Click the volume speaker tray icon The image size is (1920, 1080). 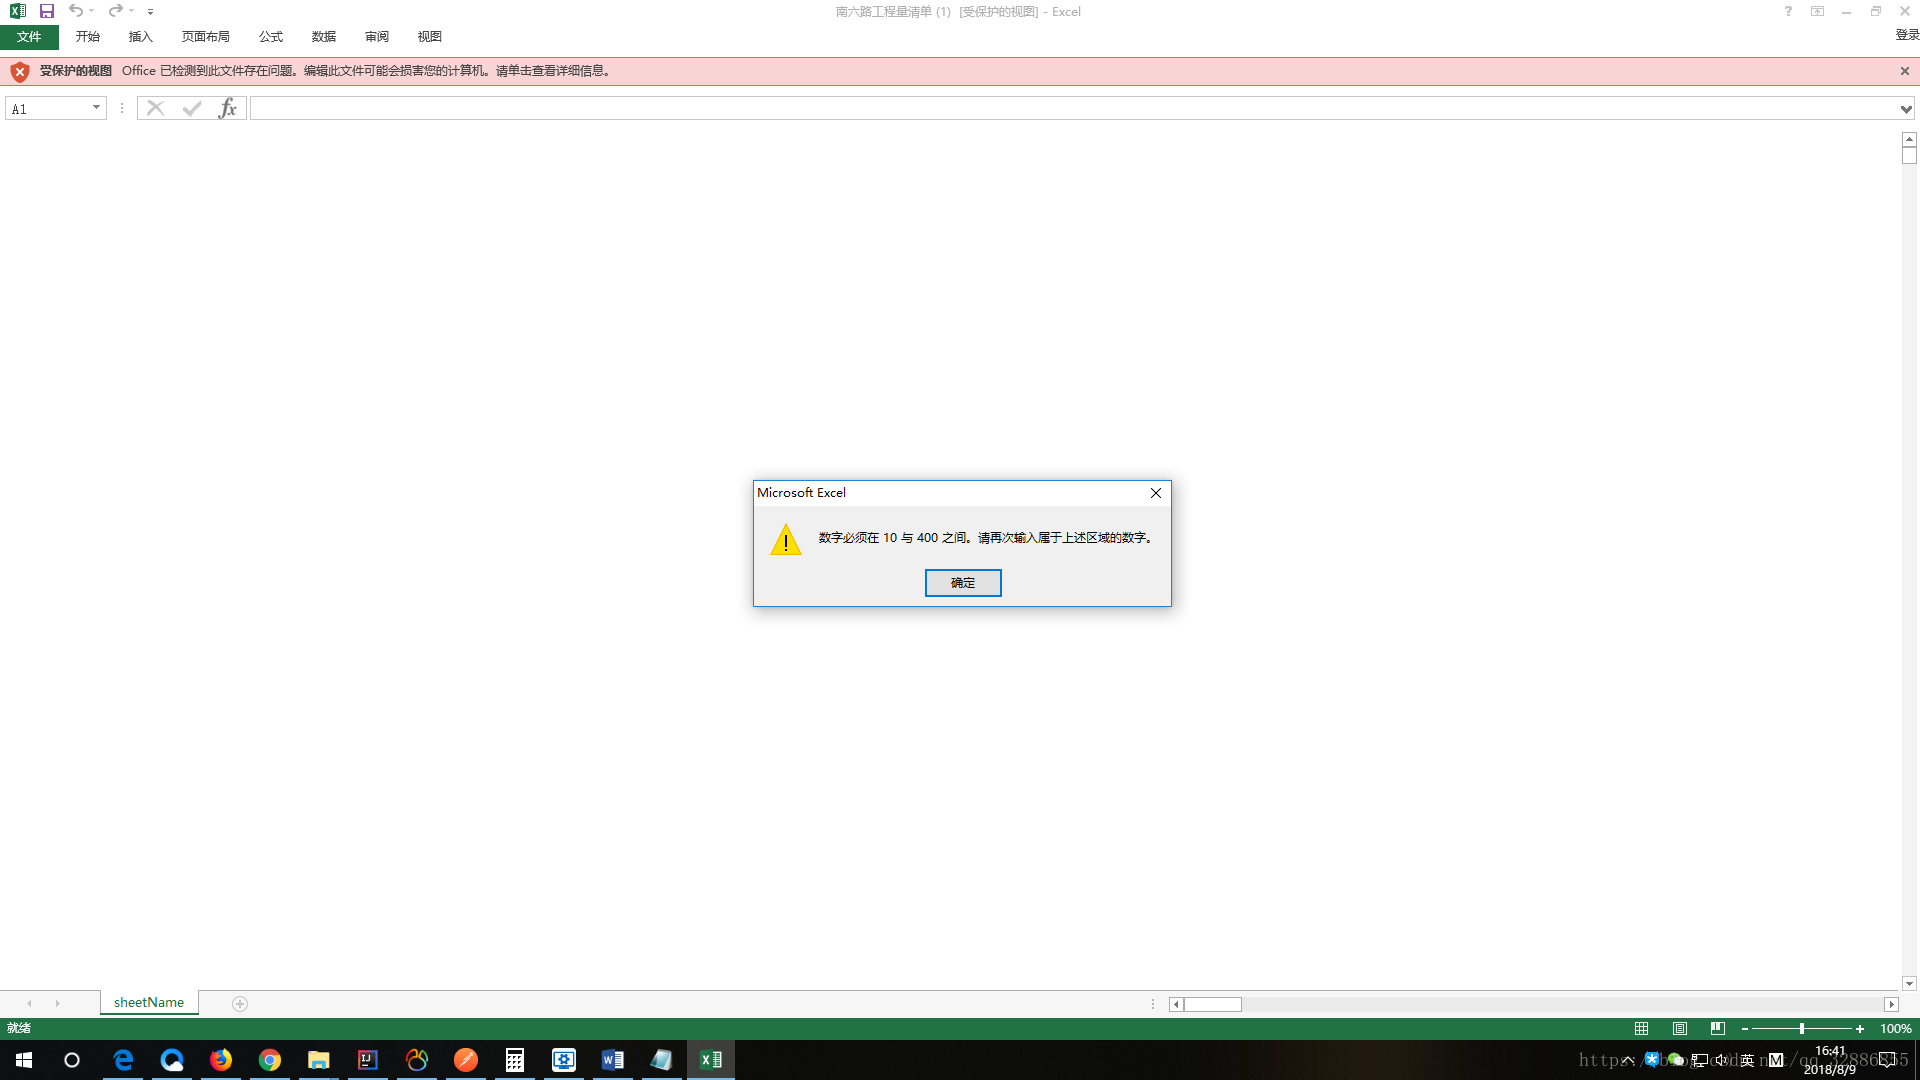(1722, 1060)
